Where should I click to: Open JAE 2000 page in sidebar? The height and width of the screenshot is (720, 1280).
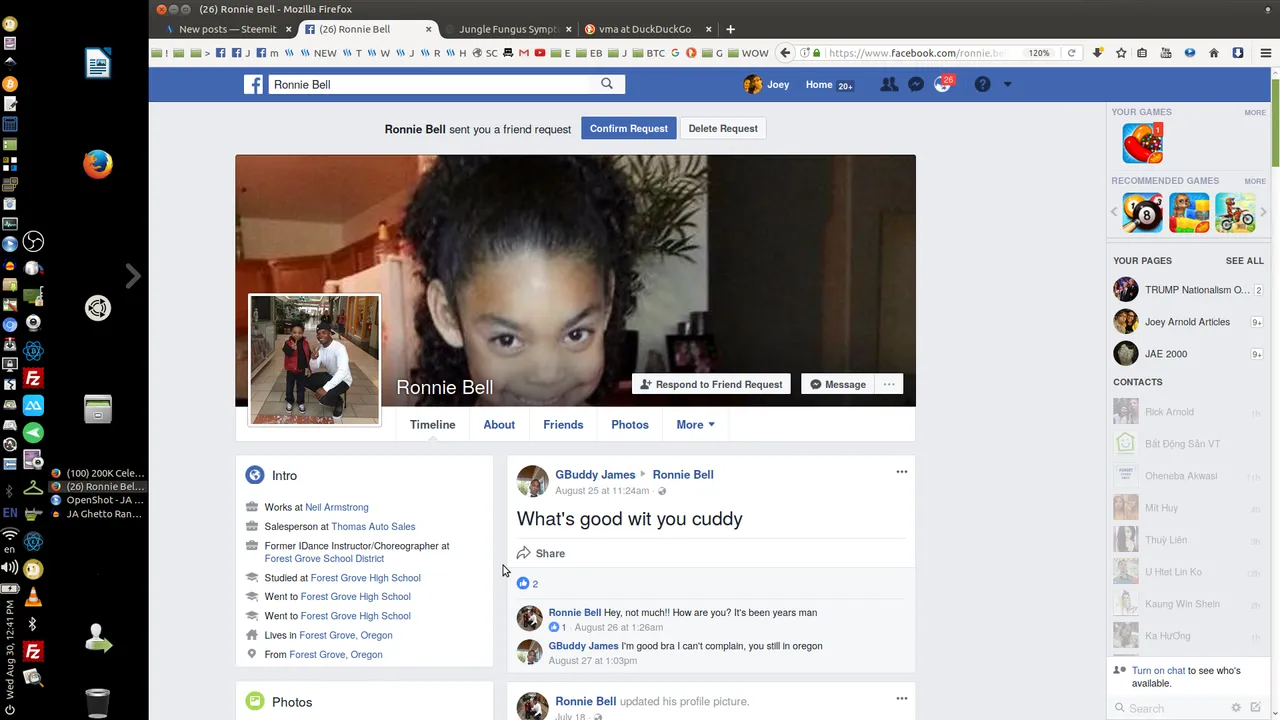(x=1188, y=354)
